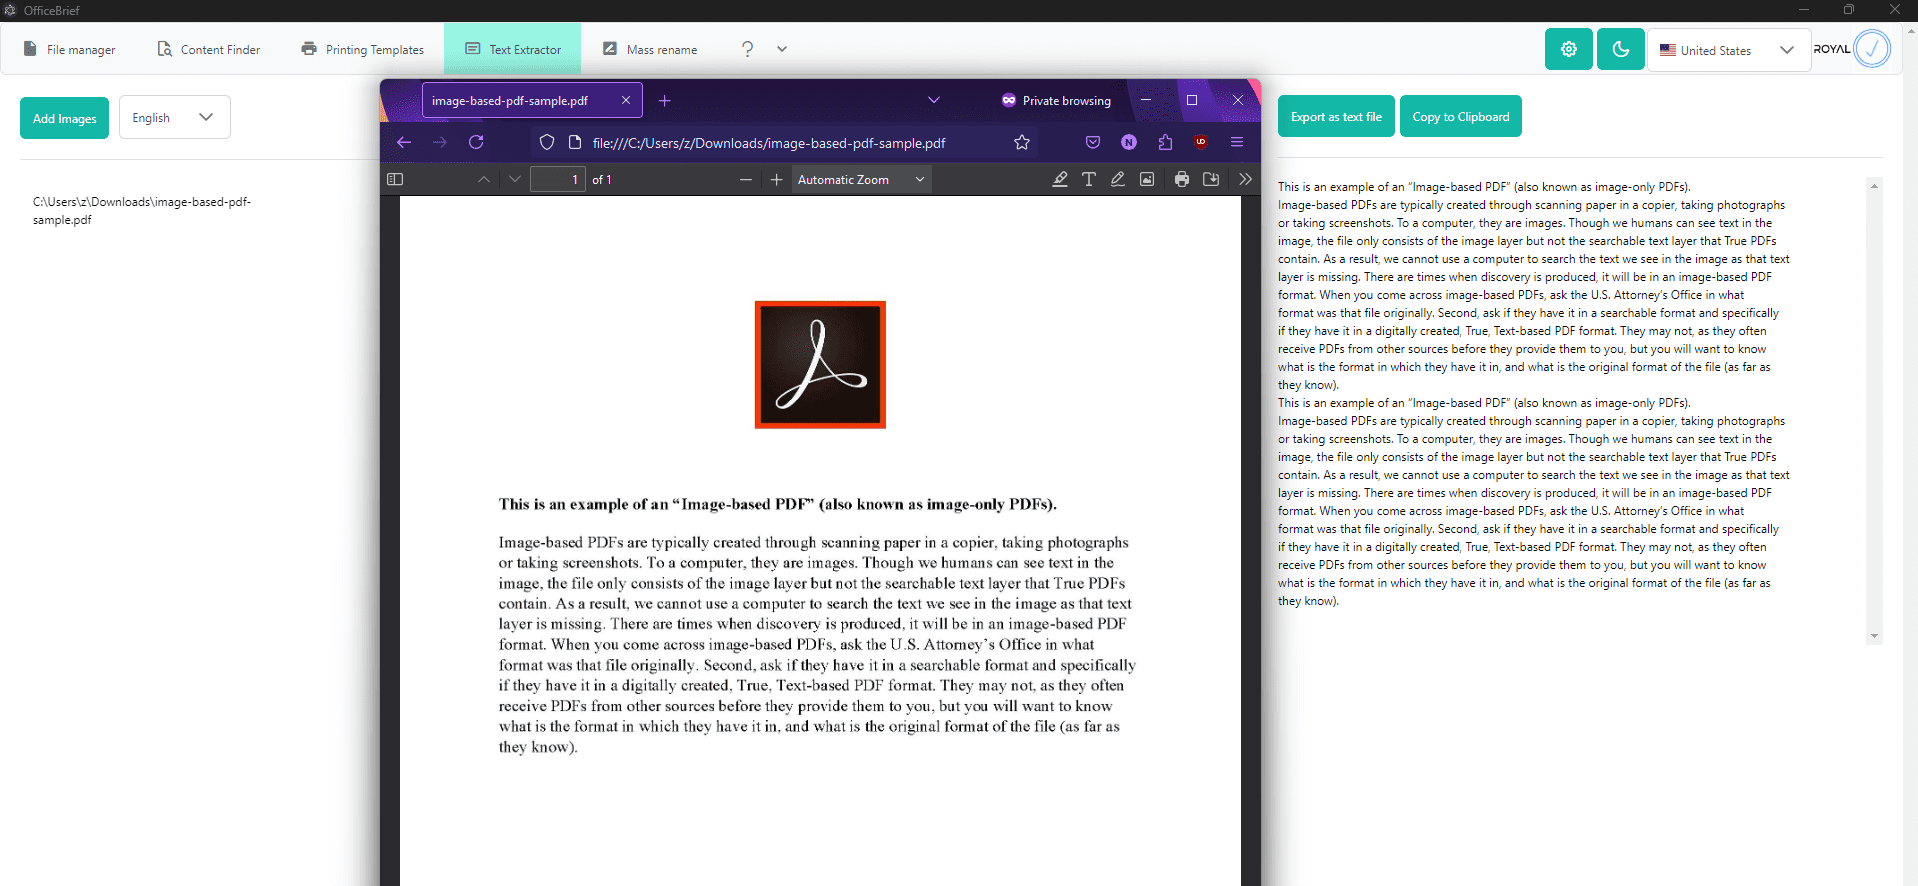The height and width of the screenshot is (886, 1918).
Task: Click the tracking protection shield icon
Action: coord(547,142)
